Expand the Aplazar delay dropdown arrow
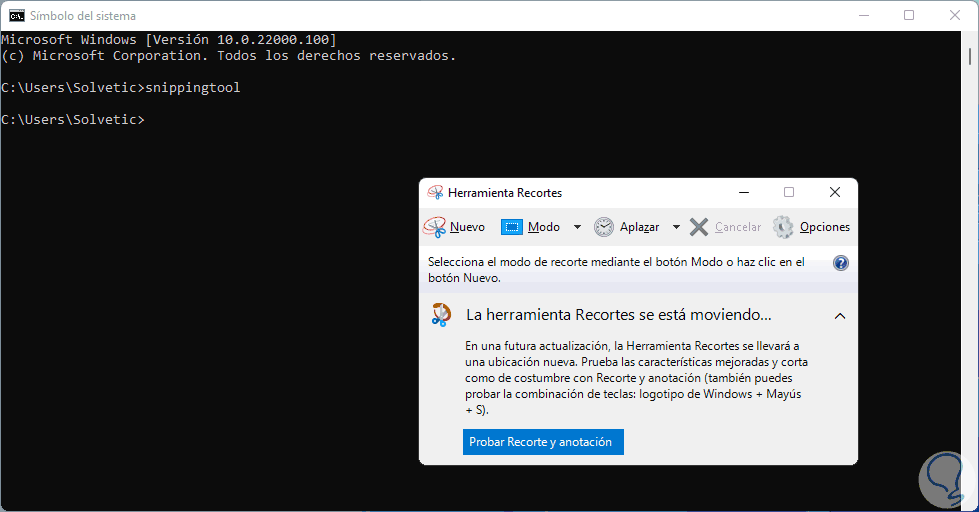 [x=676, y=227]
